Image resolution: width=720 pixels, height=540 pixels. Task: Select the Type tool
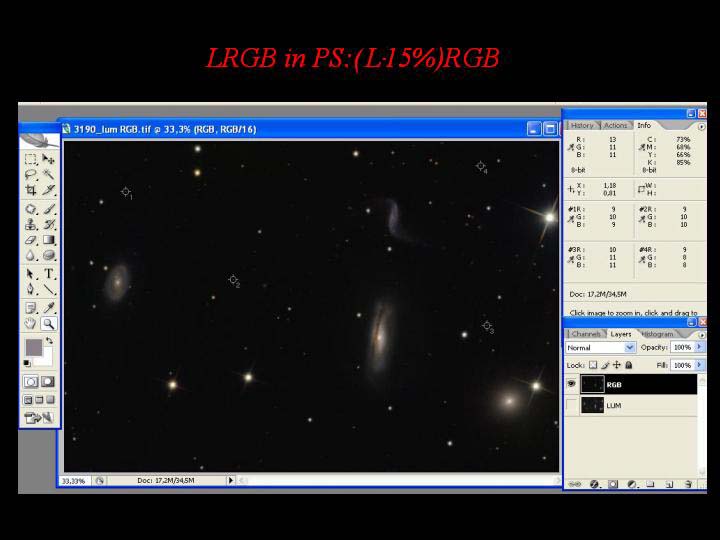tap(48, 274)
